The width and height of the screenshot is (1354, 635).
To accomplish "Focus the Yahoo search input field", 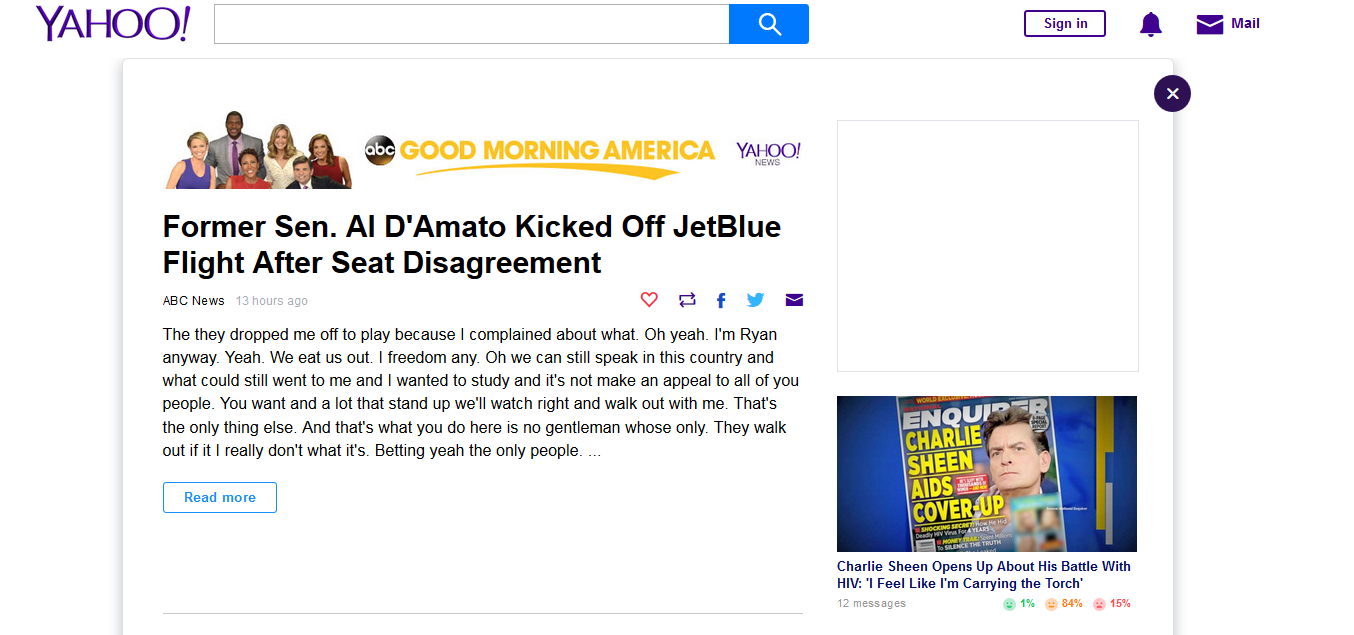I will [x=472, y=24].
